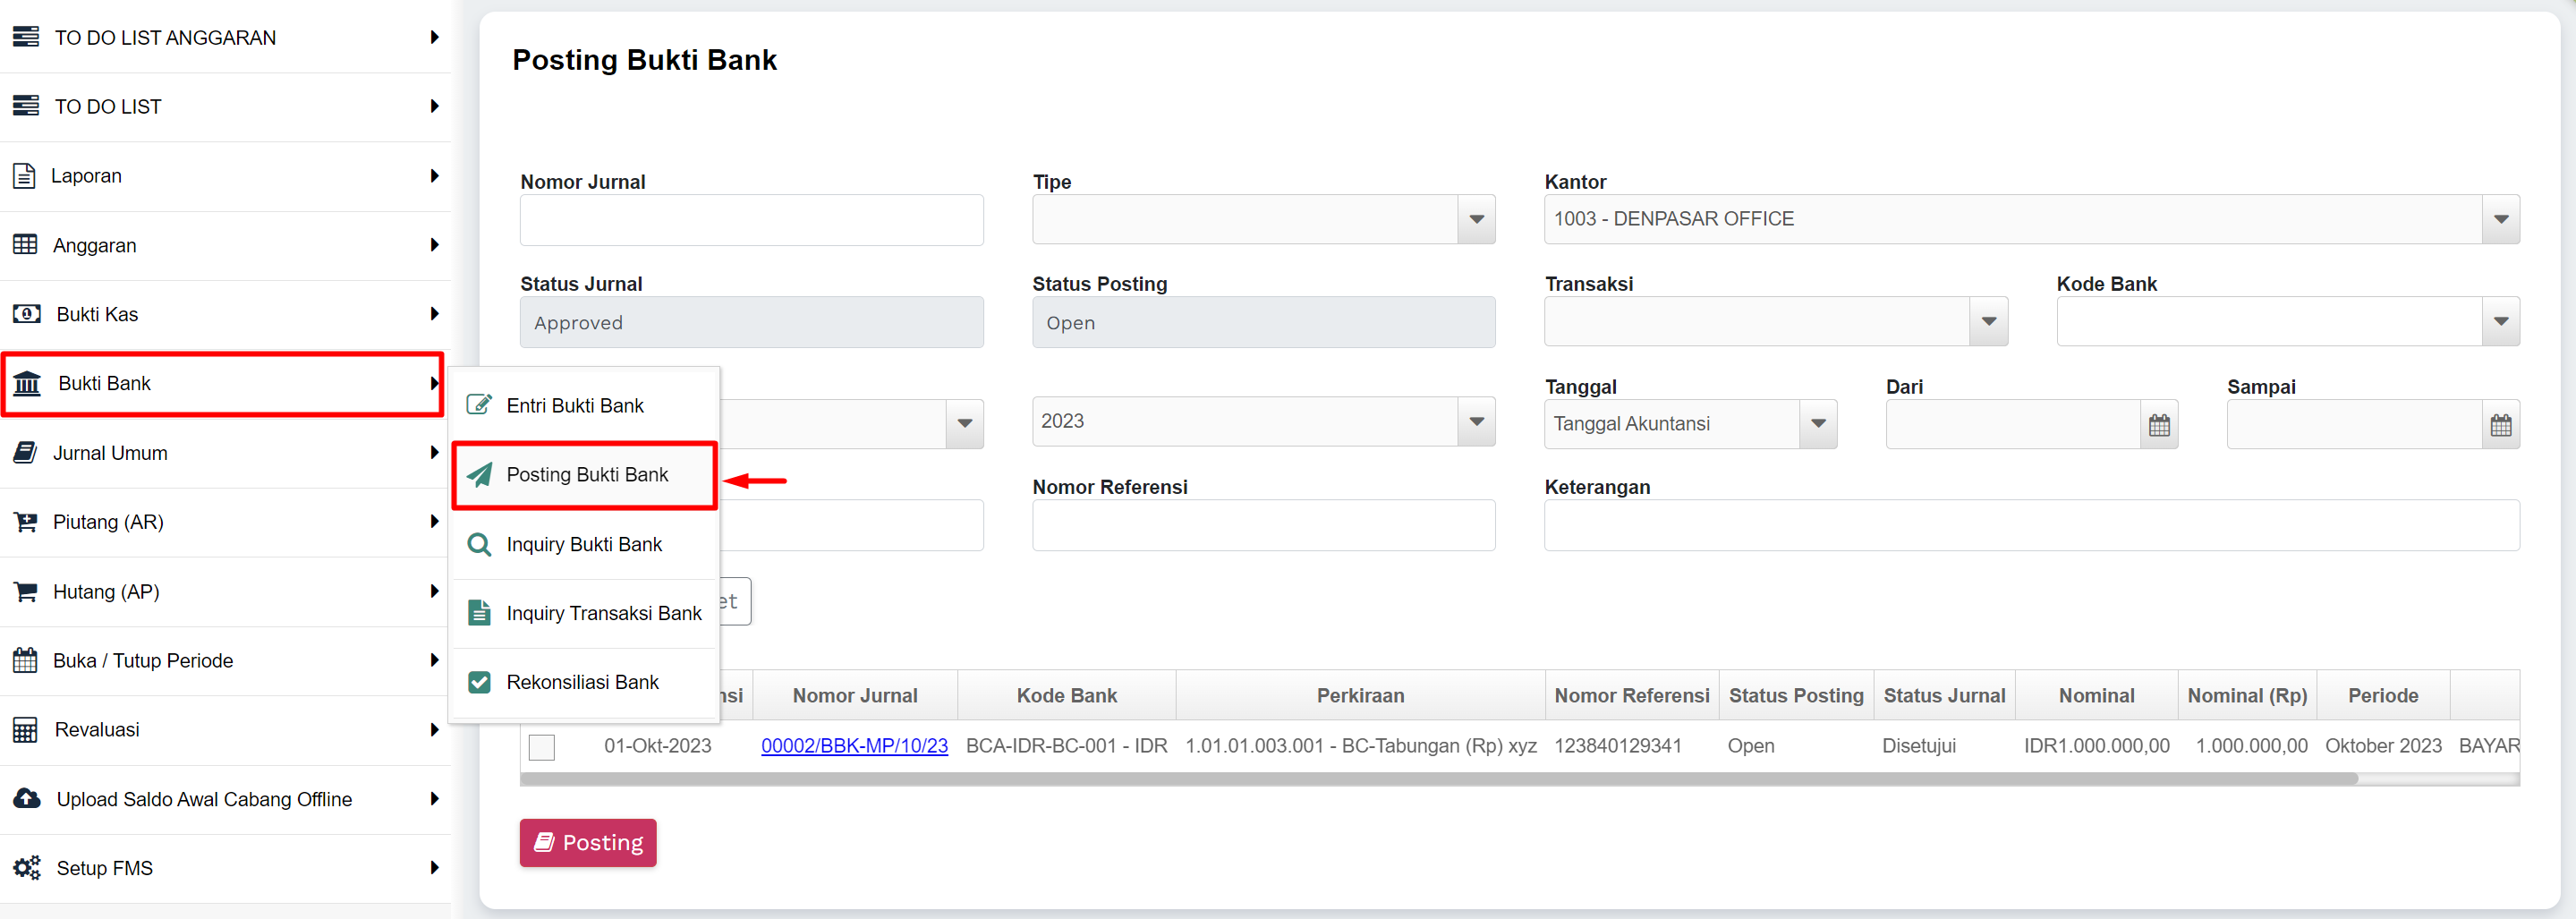This screenshot has width=2576, height=919.
Task: Click the Bukti Bank building icon
Action: [x=27, y=383]
